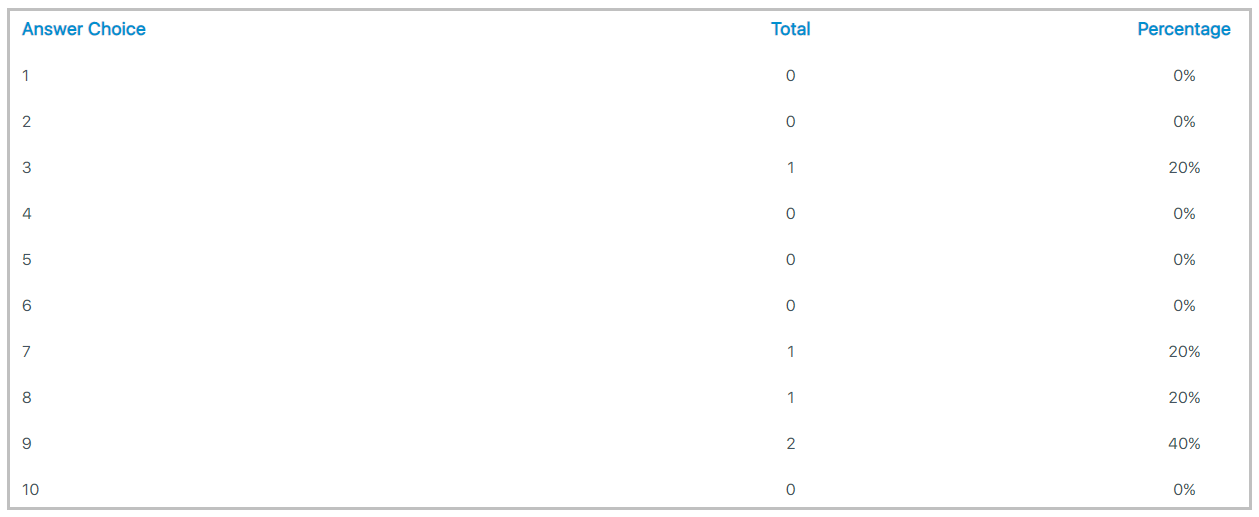The image size is (1259, 517).
Task: Click the 0% percentage in row 4
Action: point(1184,213)
